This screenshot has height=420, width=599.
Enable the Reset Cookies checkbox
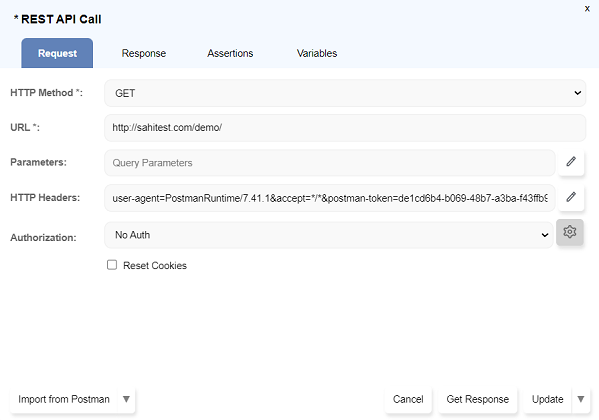point(112,265)
